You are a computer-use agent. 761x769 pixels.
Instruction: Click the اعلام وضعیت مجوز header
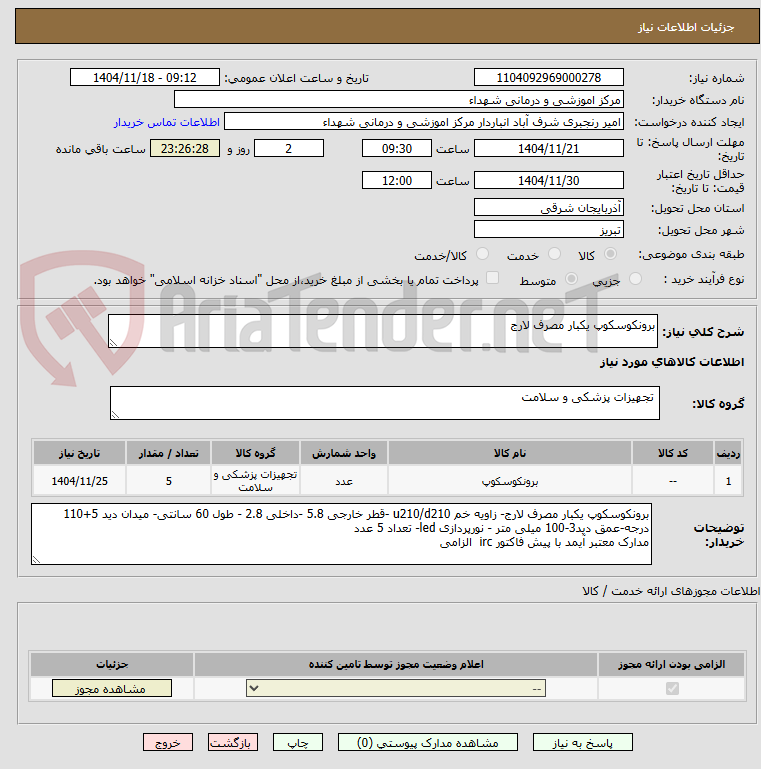point(396,664)
